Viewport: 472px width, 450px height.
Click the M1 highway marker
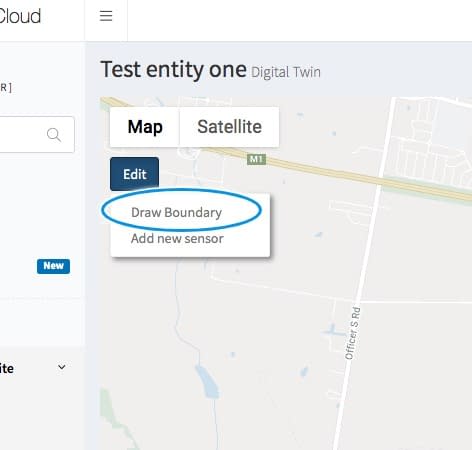[x=256, y=159]
